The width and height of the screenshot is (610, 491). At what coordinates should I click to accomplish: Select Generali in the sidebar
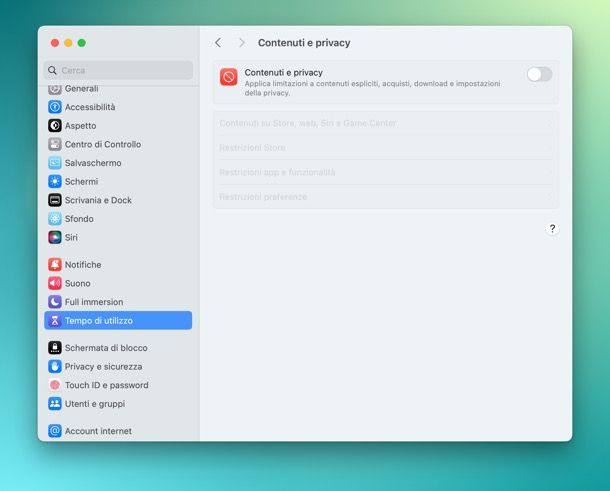118,89
